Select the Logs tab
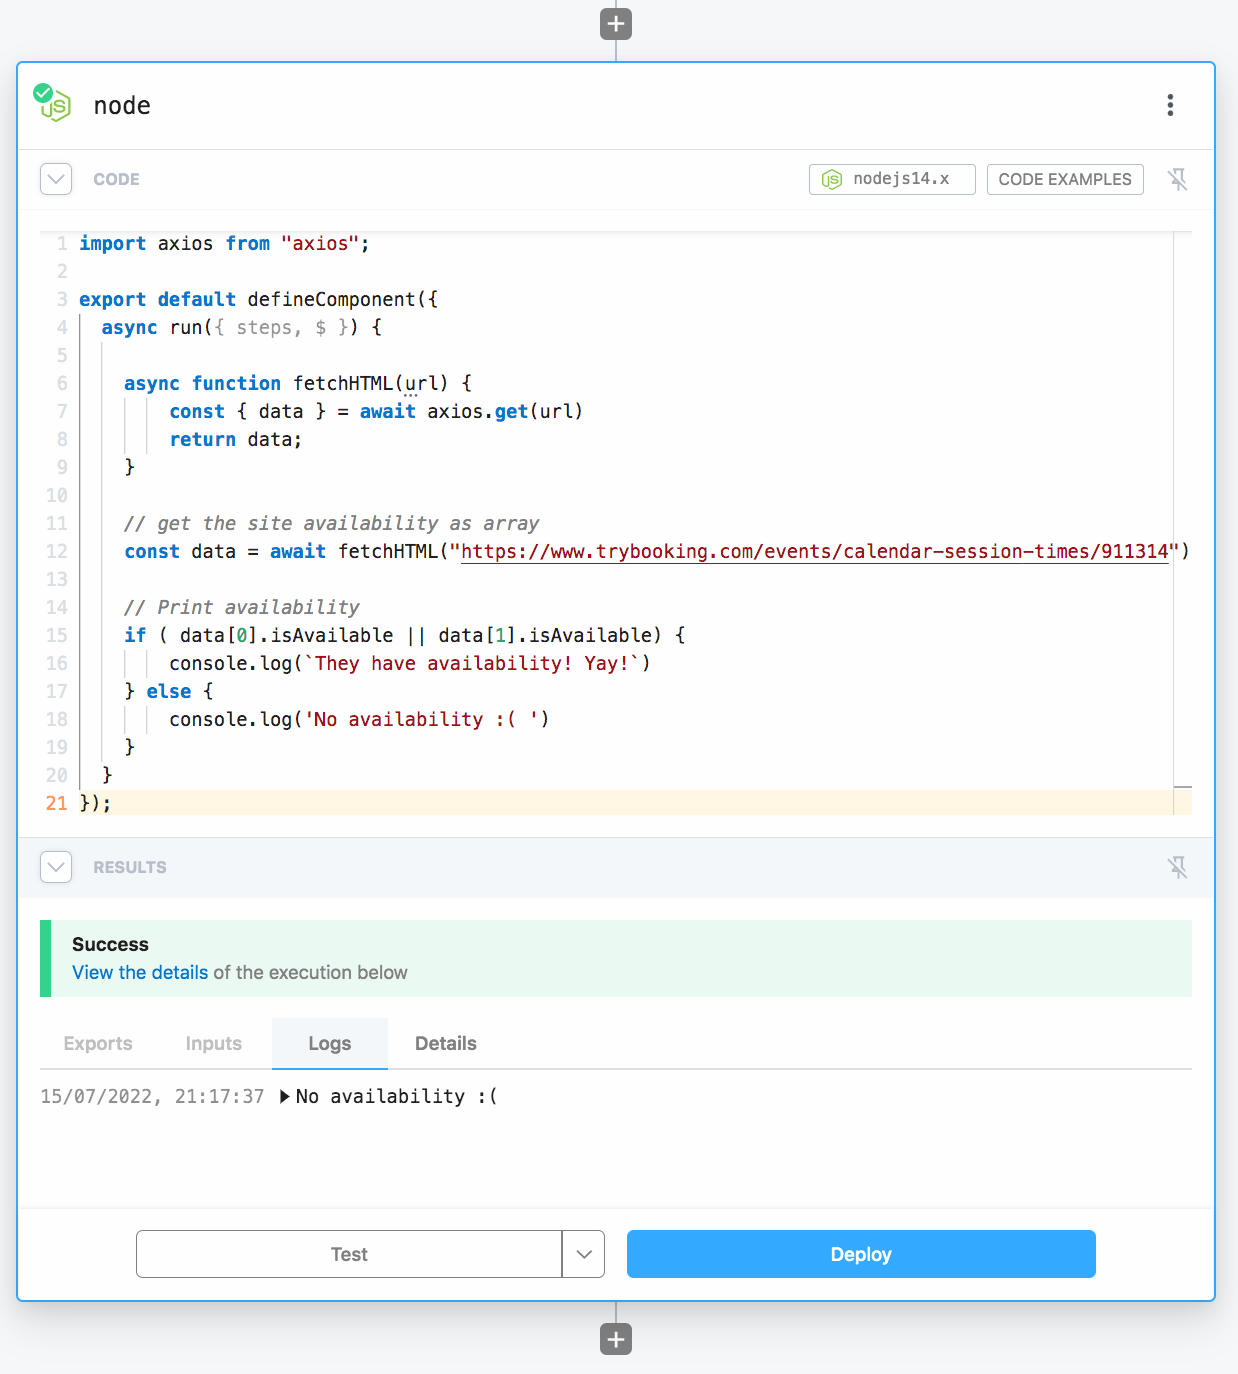Image resolution: width=1238 pixels, height=1374 pixels. [330, 1043]
